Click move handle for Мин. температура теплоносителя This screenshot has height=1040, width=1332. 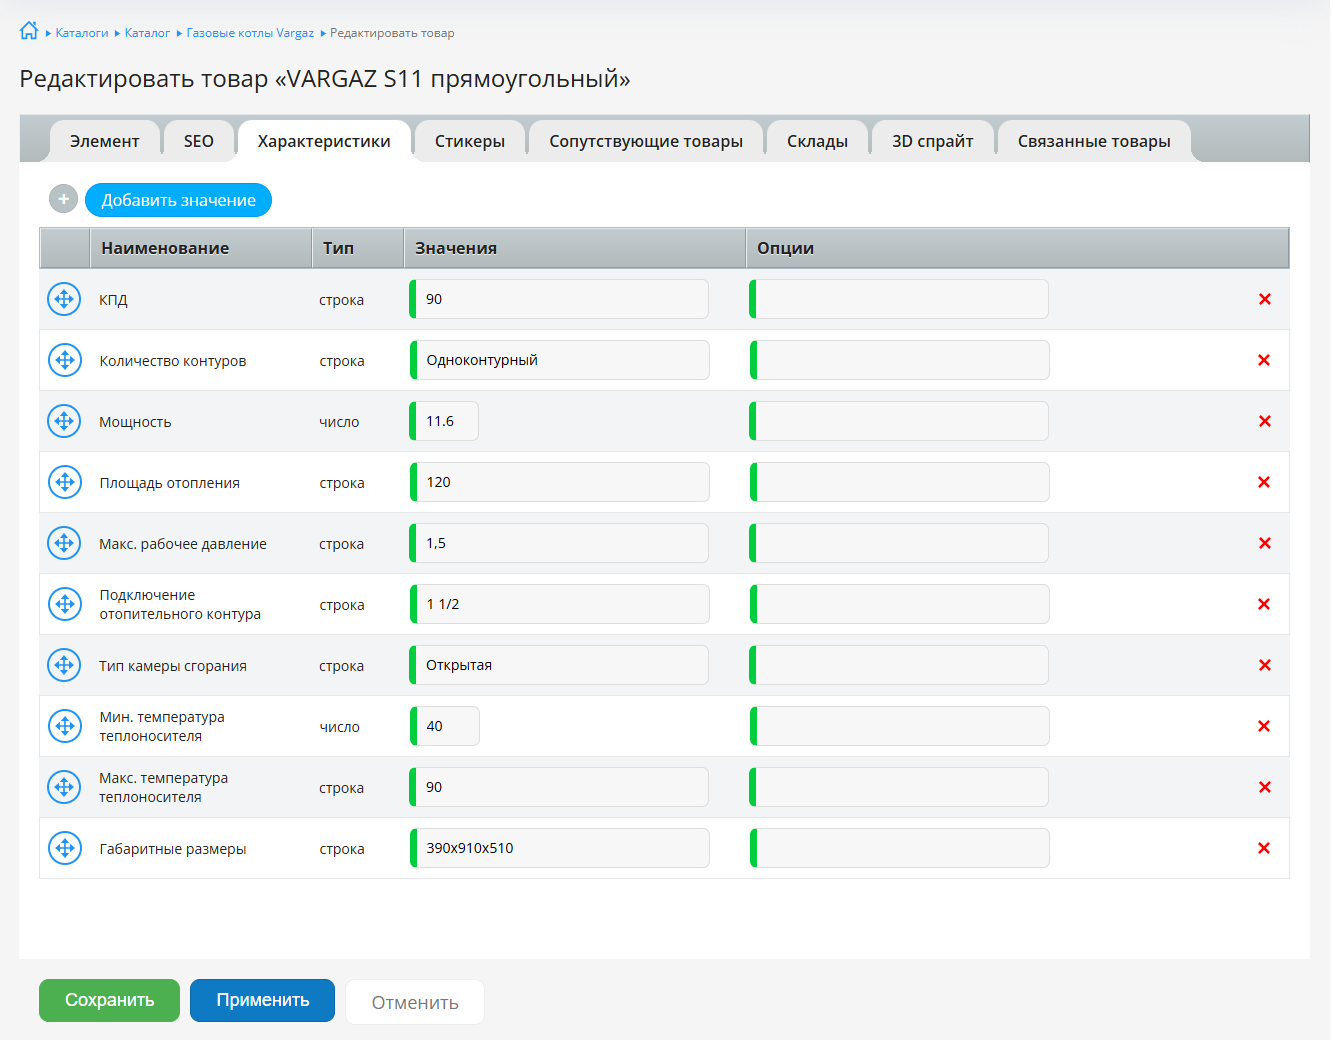click(64, 726)
